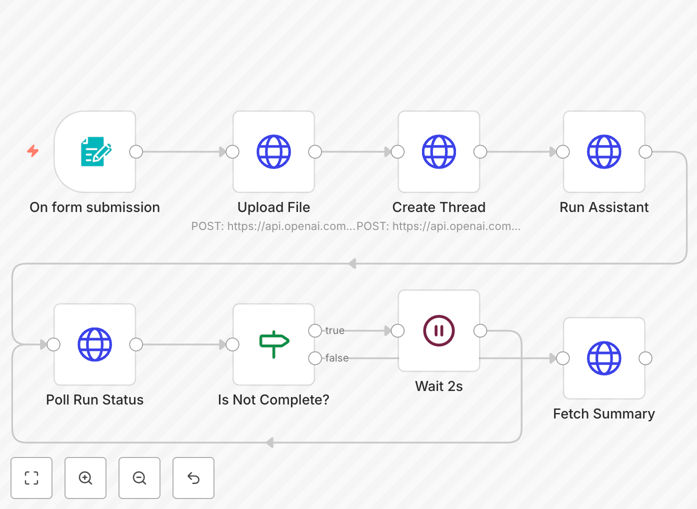Click the "Fetch Summary" node label

pyautogui.click(x=604, y=413)
